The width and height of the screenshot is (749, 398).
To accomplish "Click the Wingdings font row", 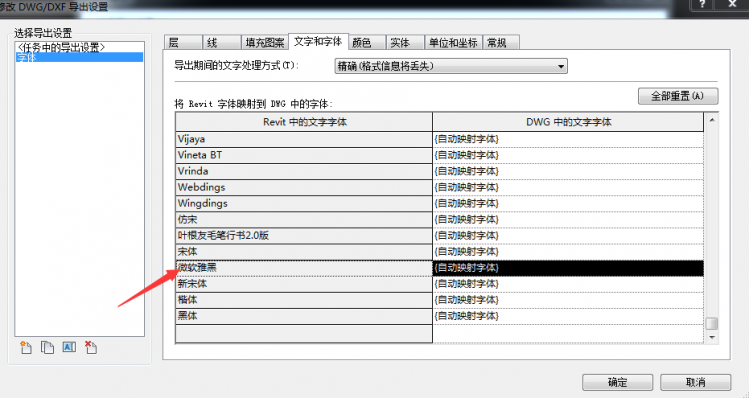I will 304,204.
